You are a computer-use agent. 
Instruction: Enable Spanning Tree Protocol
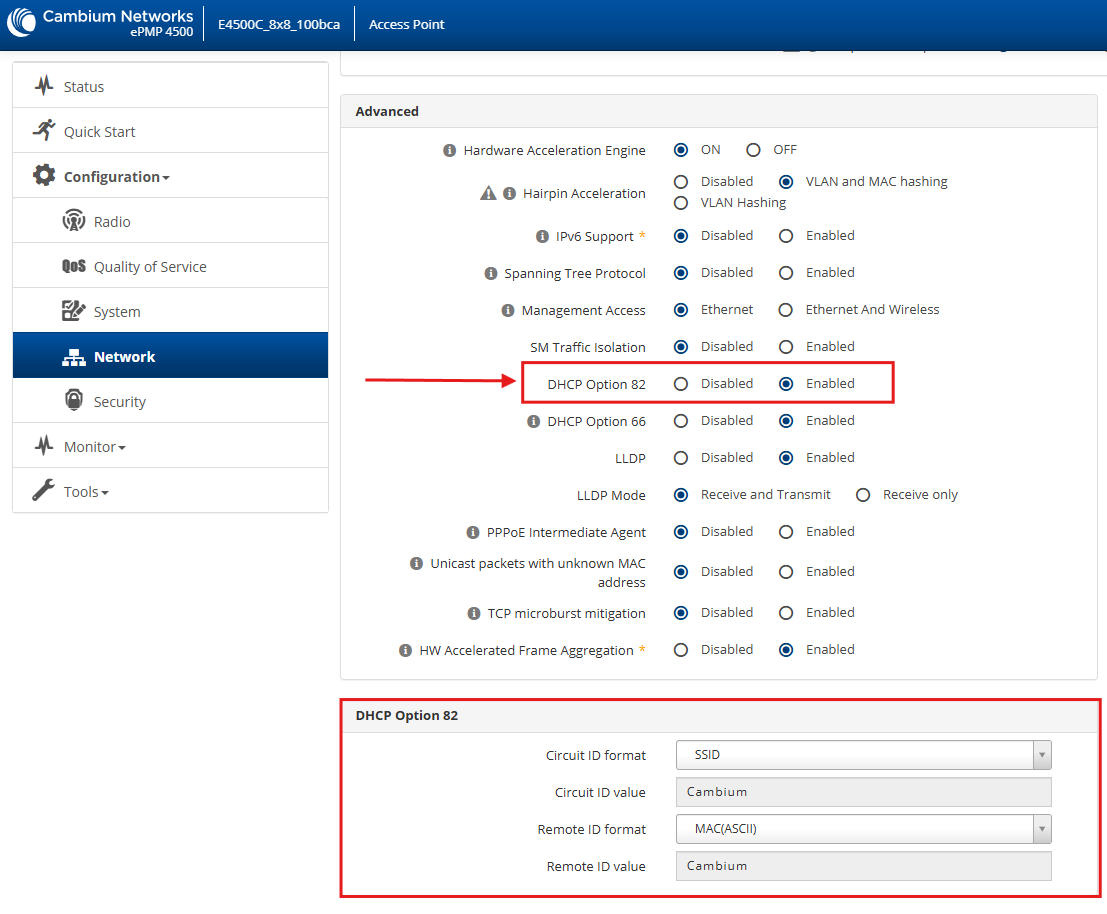[x=786, y=272]
